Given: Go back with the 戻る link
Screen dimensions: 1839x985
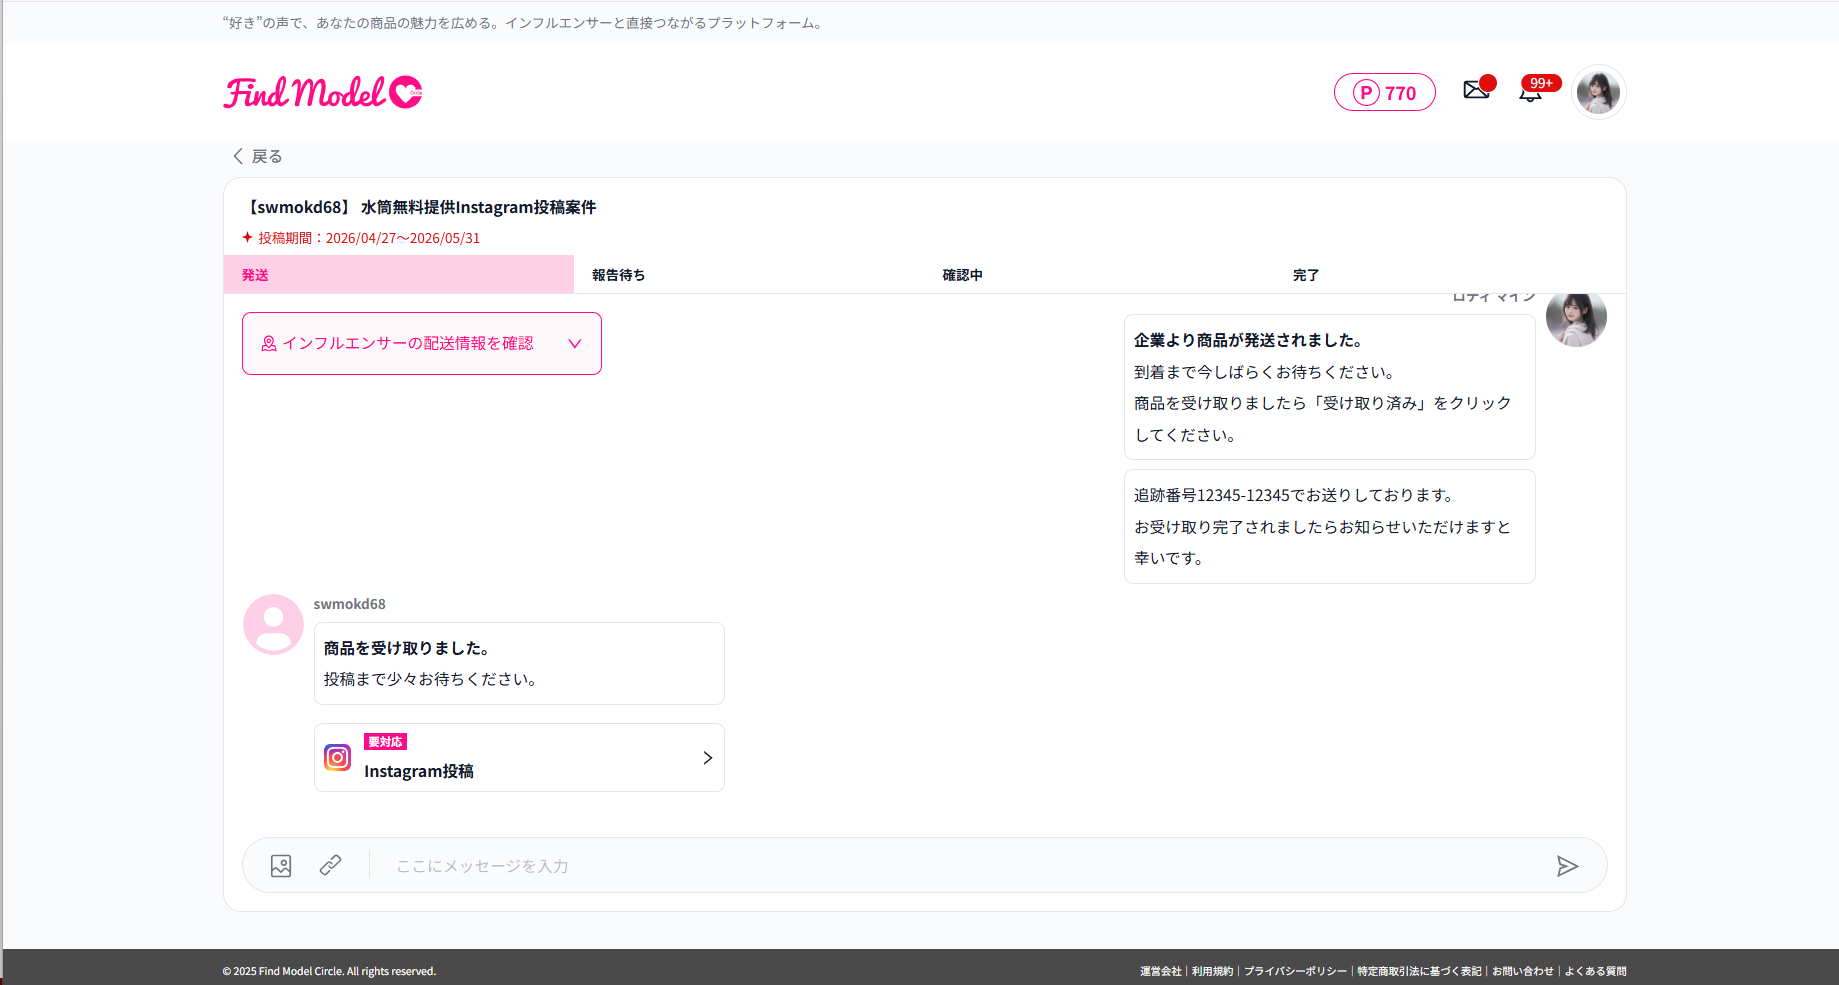Looking at the screenshot, I should [258, 156].
